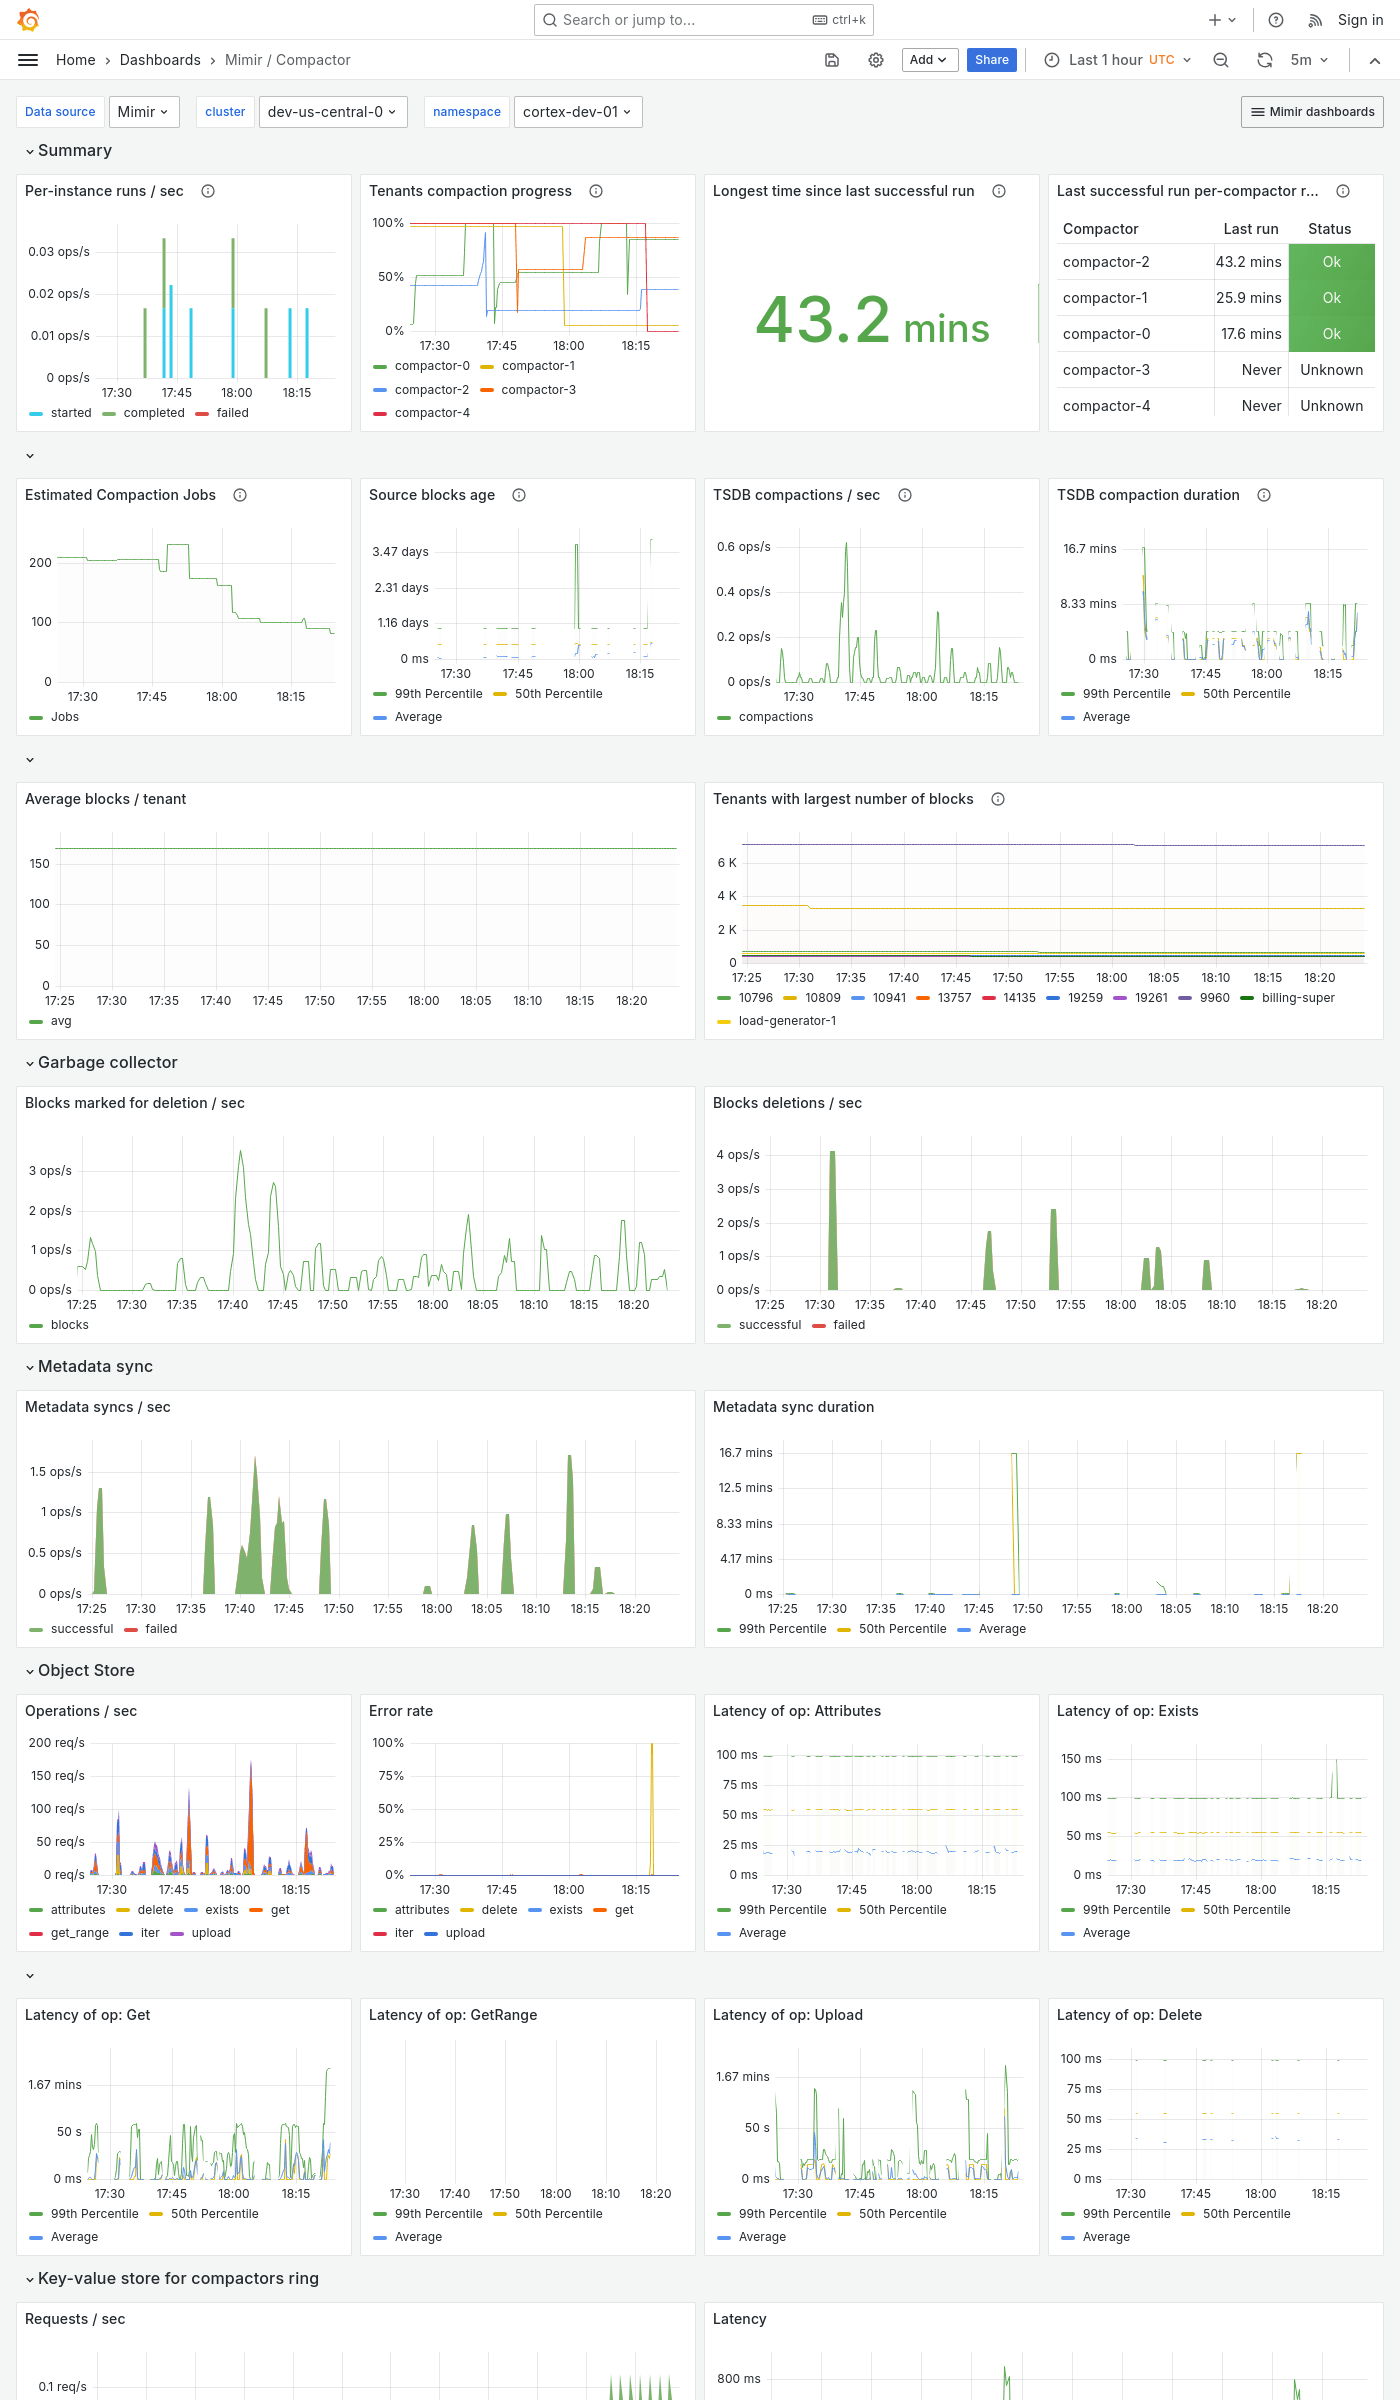Go to Dashboards breadcrumb
The width and height of the screenshot is (1400, 2400).
coord(160,60)
